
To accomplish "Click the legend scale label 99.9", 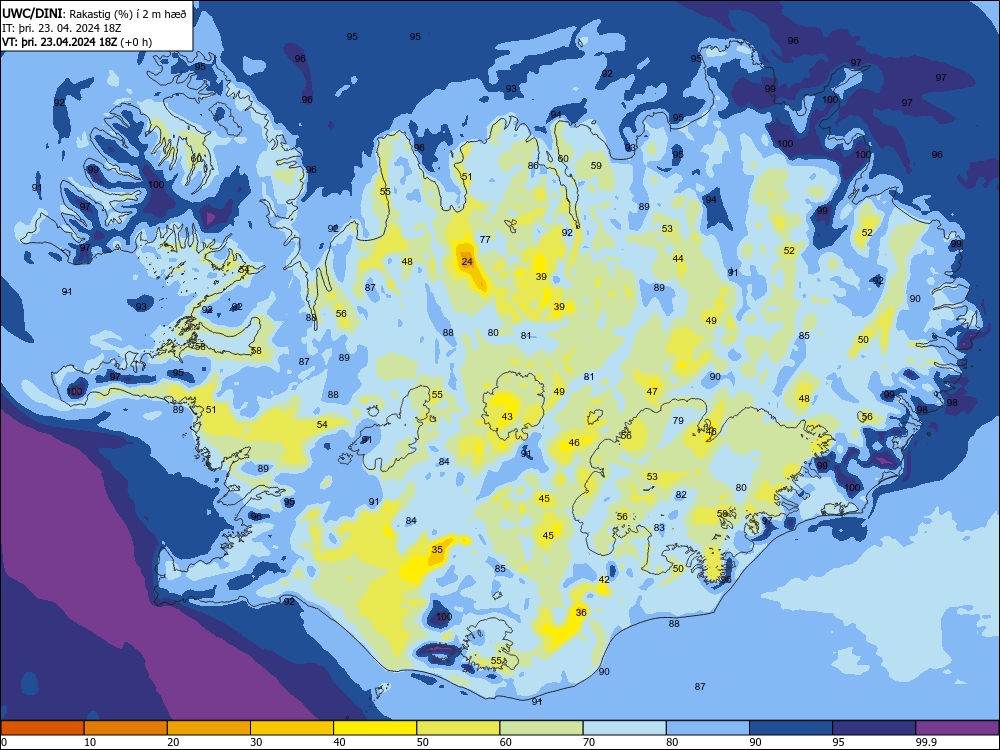I will point(926,742).
